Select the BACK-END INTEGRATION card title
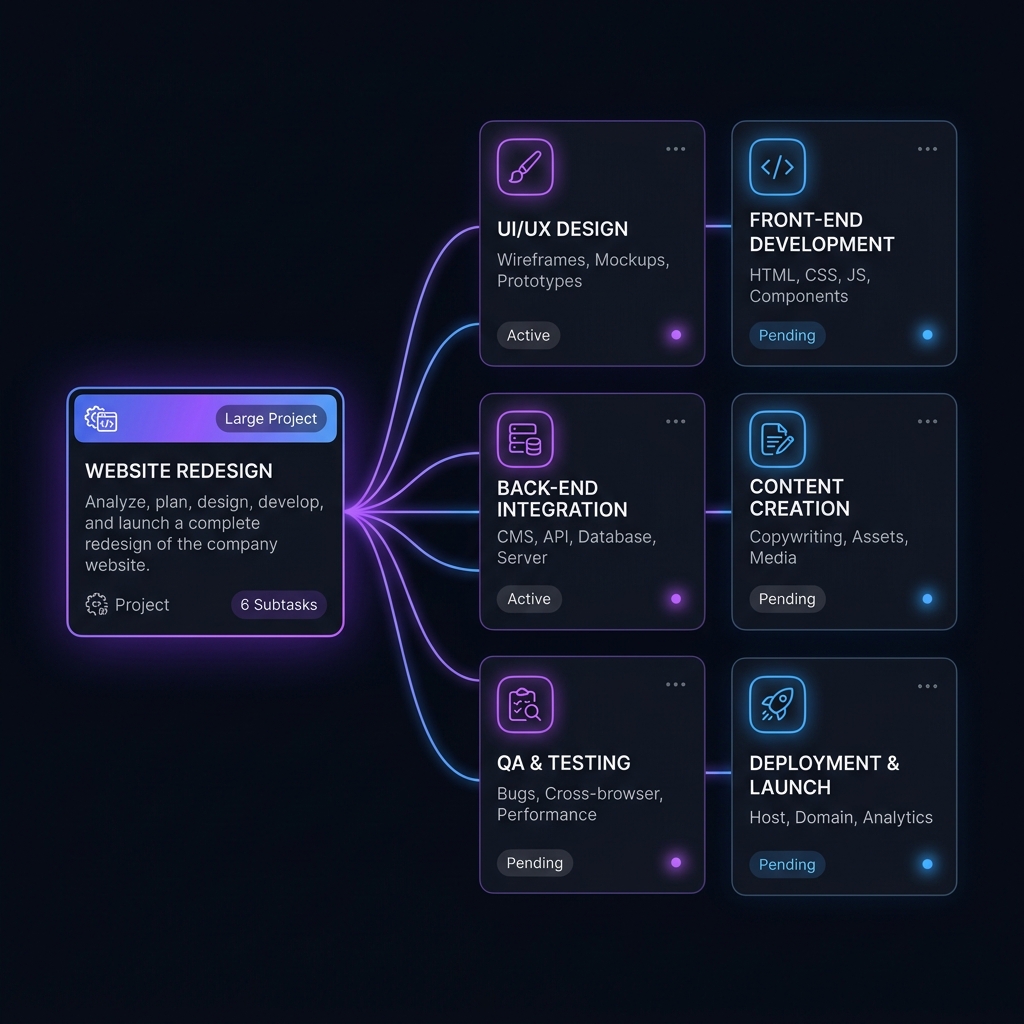The image size is (1024, 1024). (562, 498)
